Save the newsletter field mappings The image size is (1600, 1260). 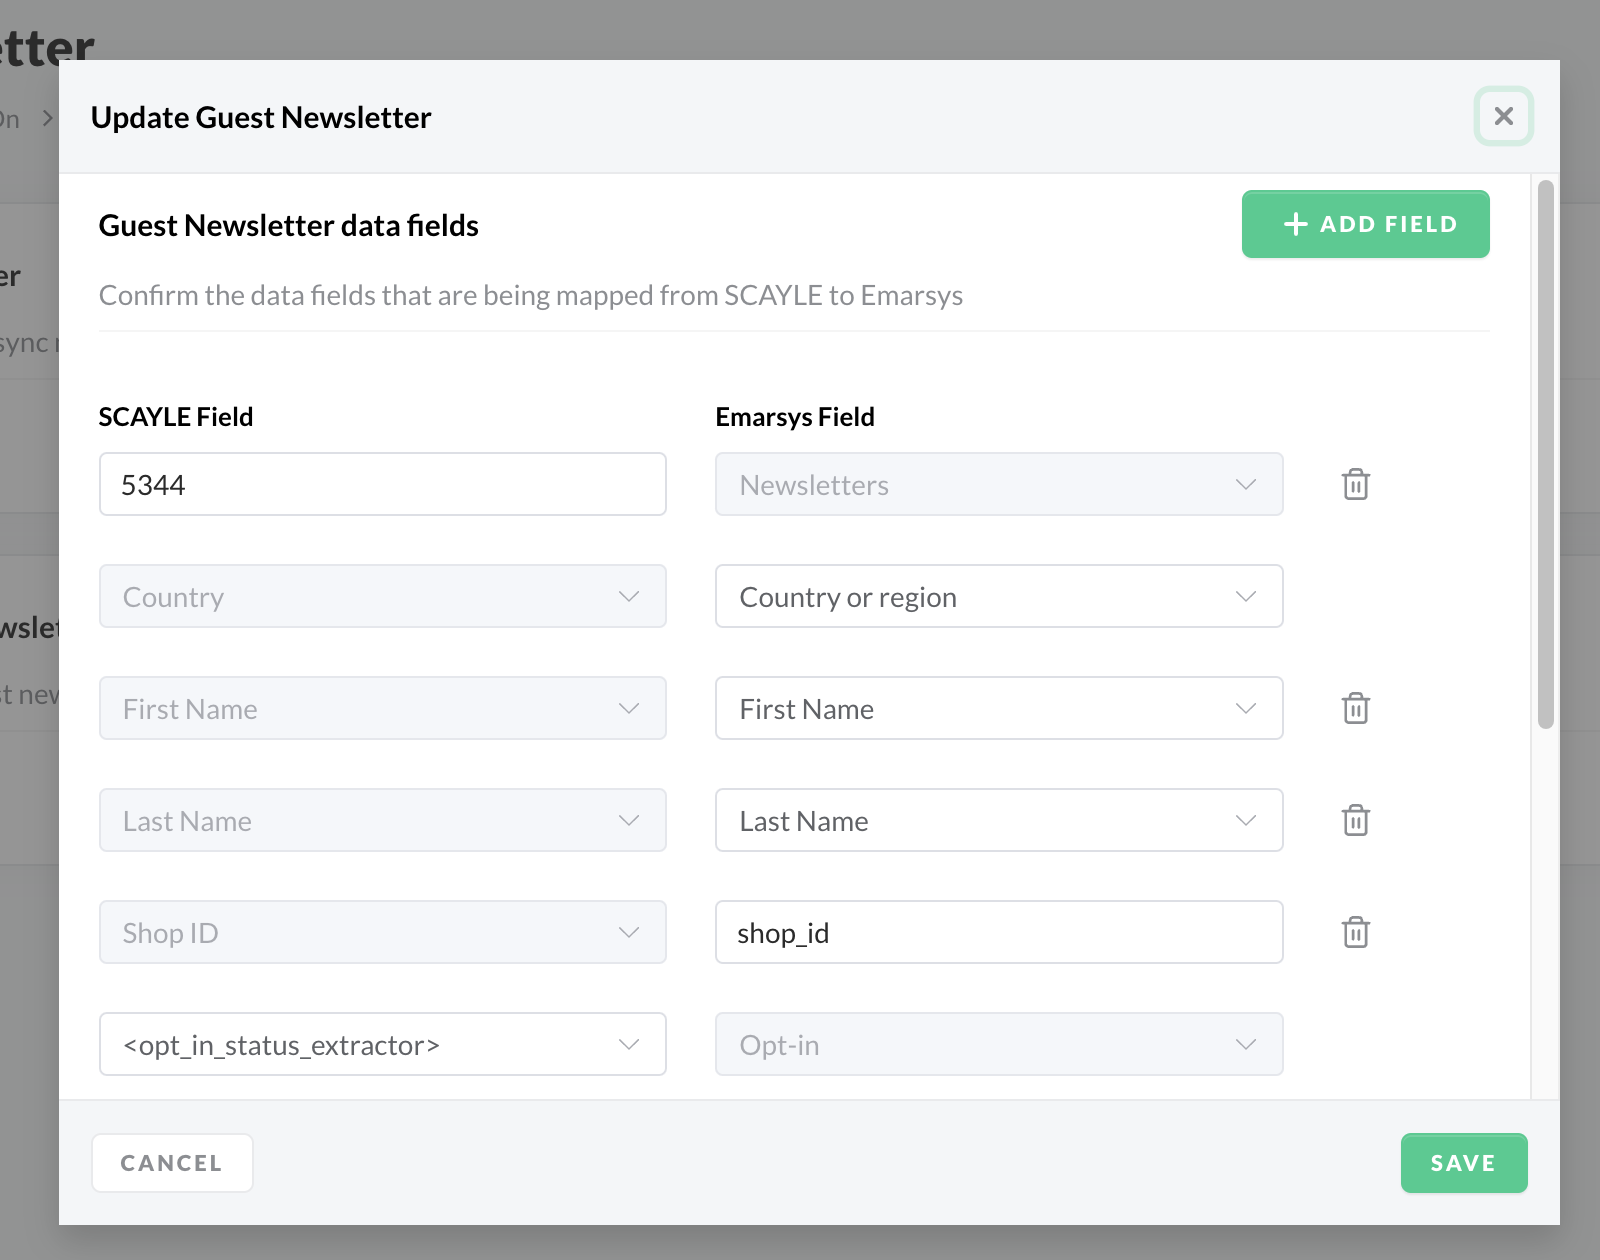1464,1163
